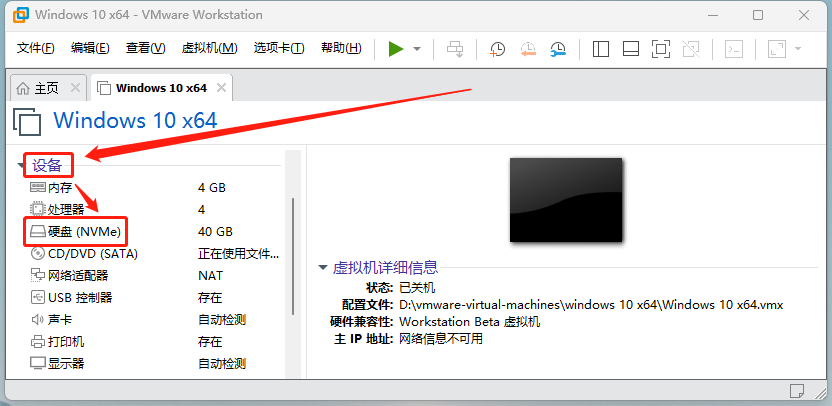Select the CD/DVD (SATA) device

pos(92,253)
